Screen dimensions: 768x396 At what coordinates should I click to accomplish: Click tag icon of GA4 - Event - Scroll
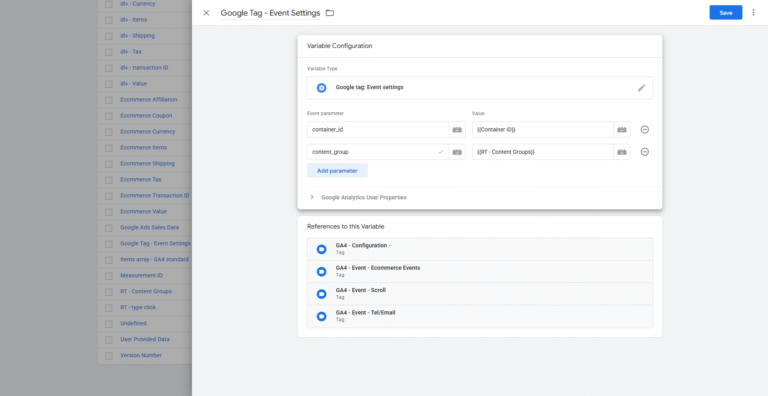(x=321, y=294)
